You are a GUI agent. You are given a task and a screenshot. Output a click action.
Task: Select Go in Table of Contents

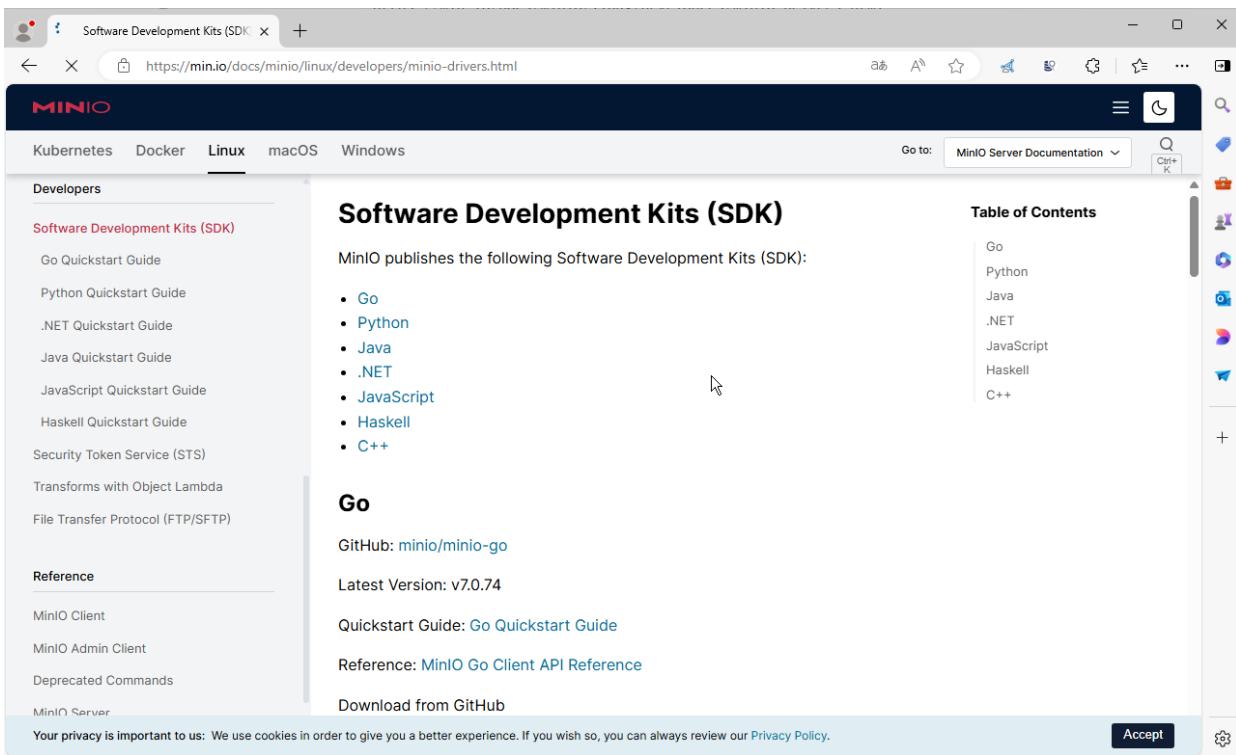(x=994, y=246)
